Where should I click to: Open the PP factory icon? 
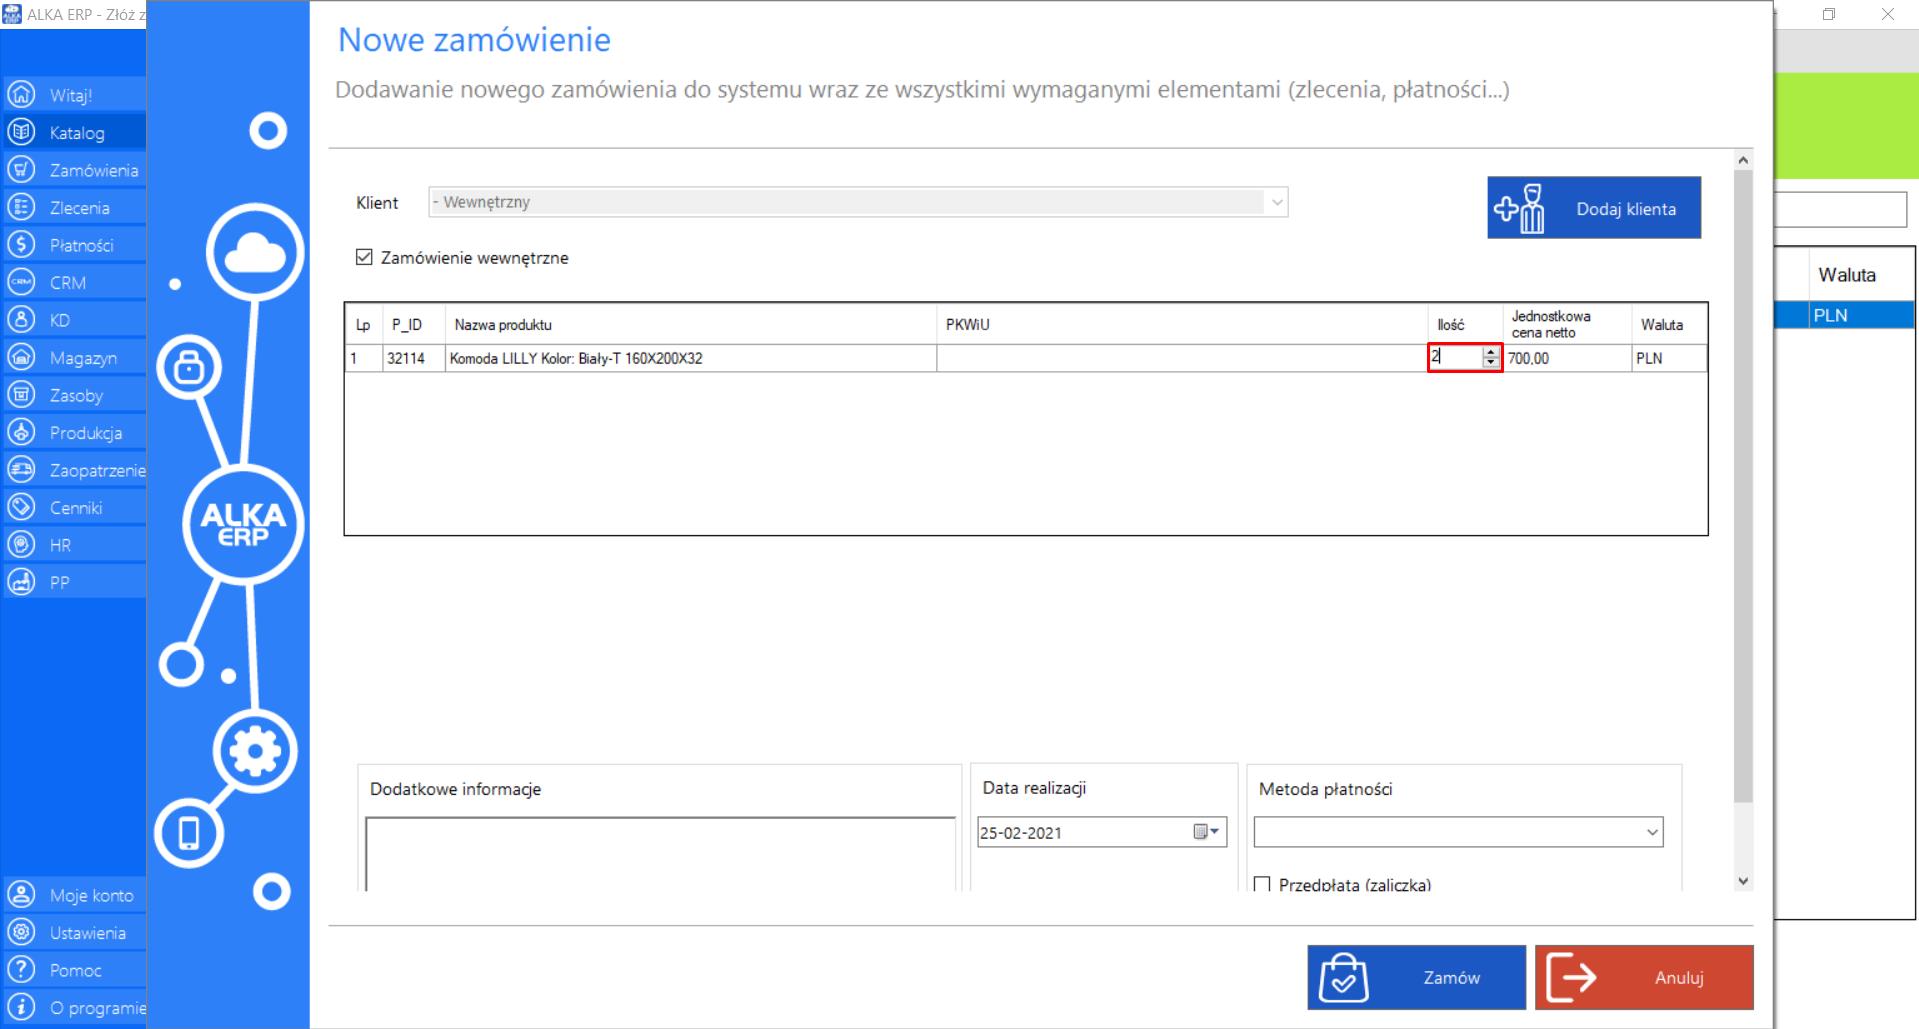[x=21, y=582]
